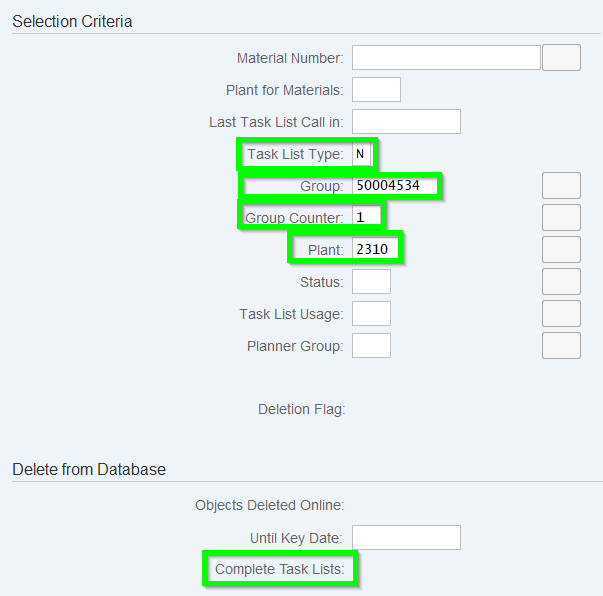Click the Deletion Flag label

[301, 409]
